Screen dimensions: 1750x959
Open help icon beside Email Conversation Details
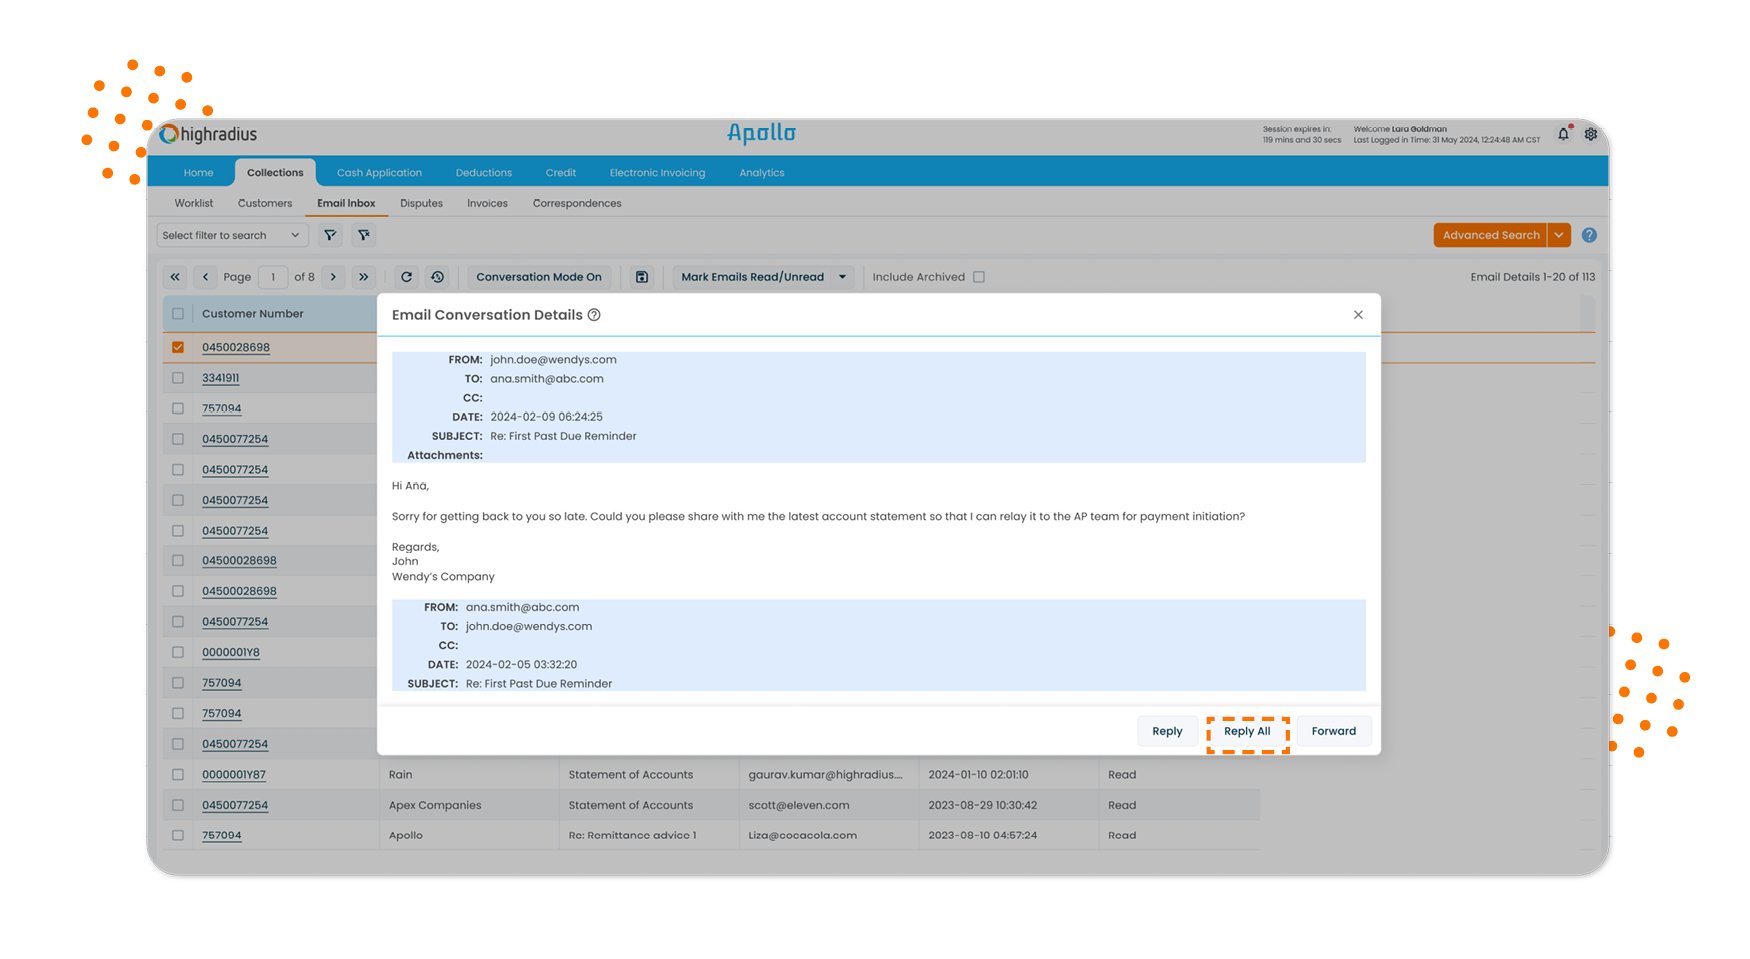[594, 315]
